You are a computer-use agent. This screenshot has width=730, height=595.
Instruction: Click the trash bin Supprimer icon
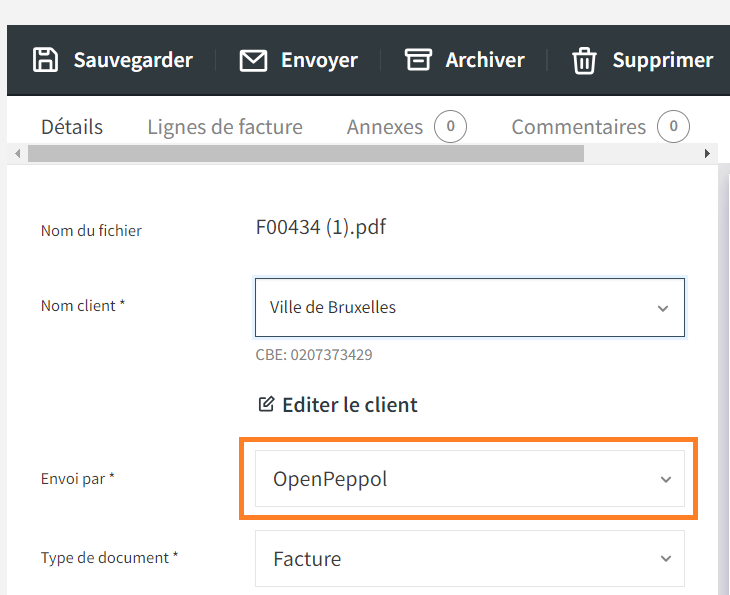tap(584, 61)
